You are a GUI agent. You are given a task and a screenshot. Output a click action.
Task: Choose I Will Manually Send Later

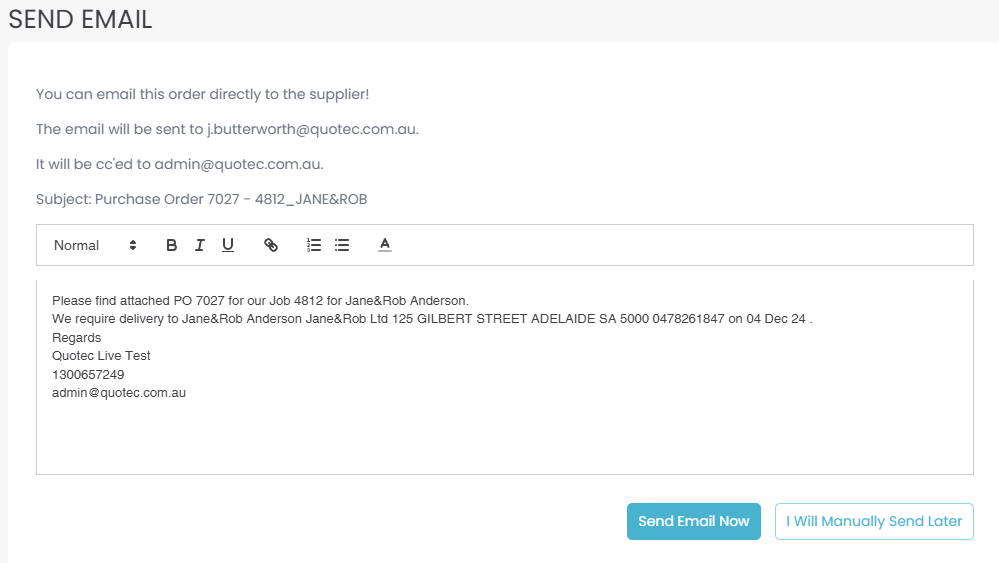point(874,521)
